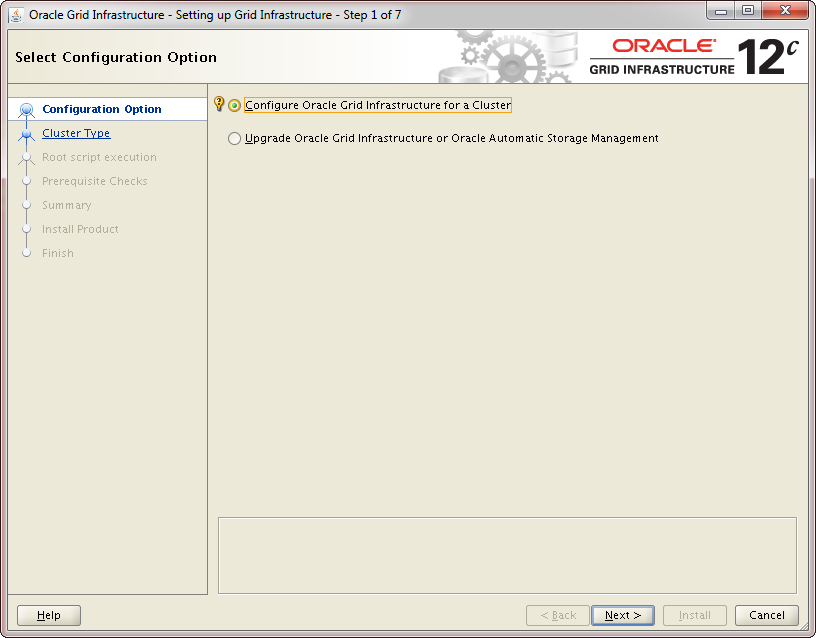Click the Java icon in the title bar
Viewport: 816px width, 638px height.
tap(16, 15)
